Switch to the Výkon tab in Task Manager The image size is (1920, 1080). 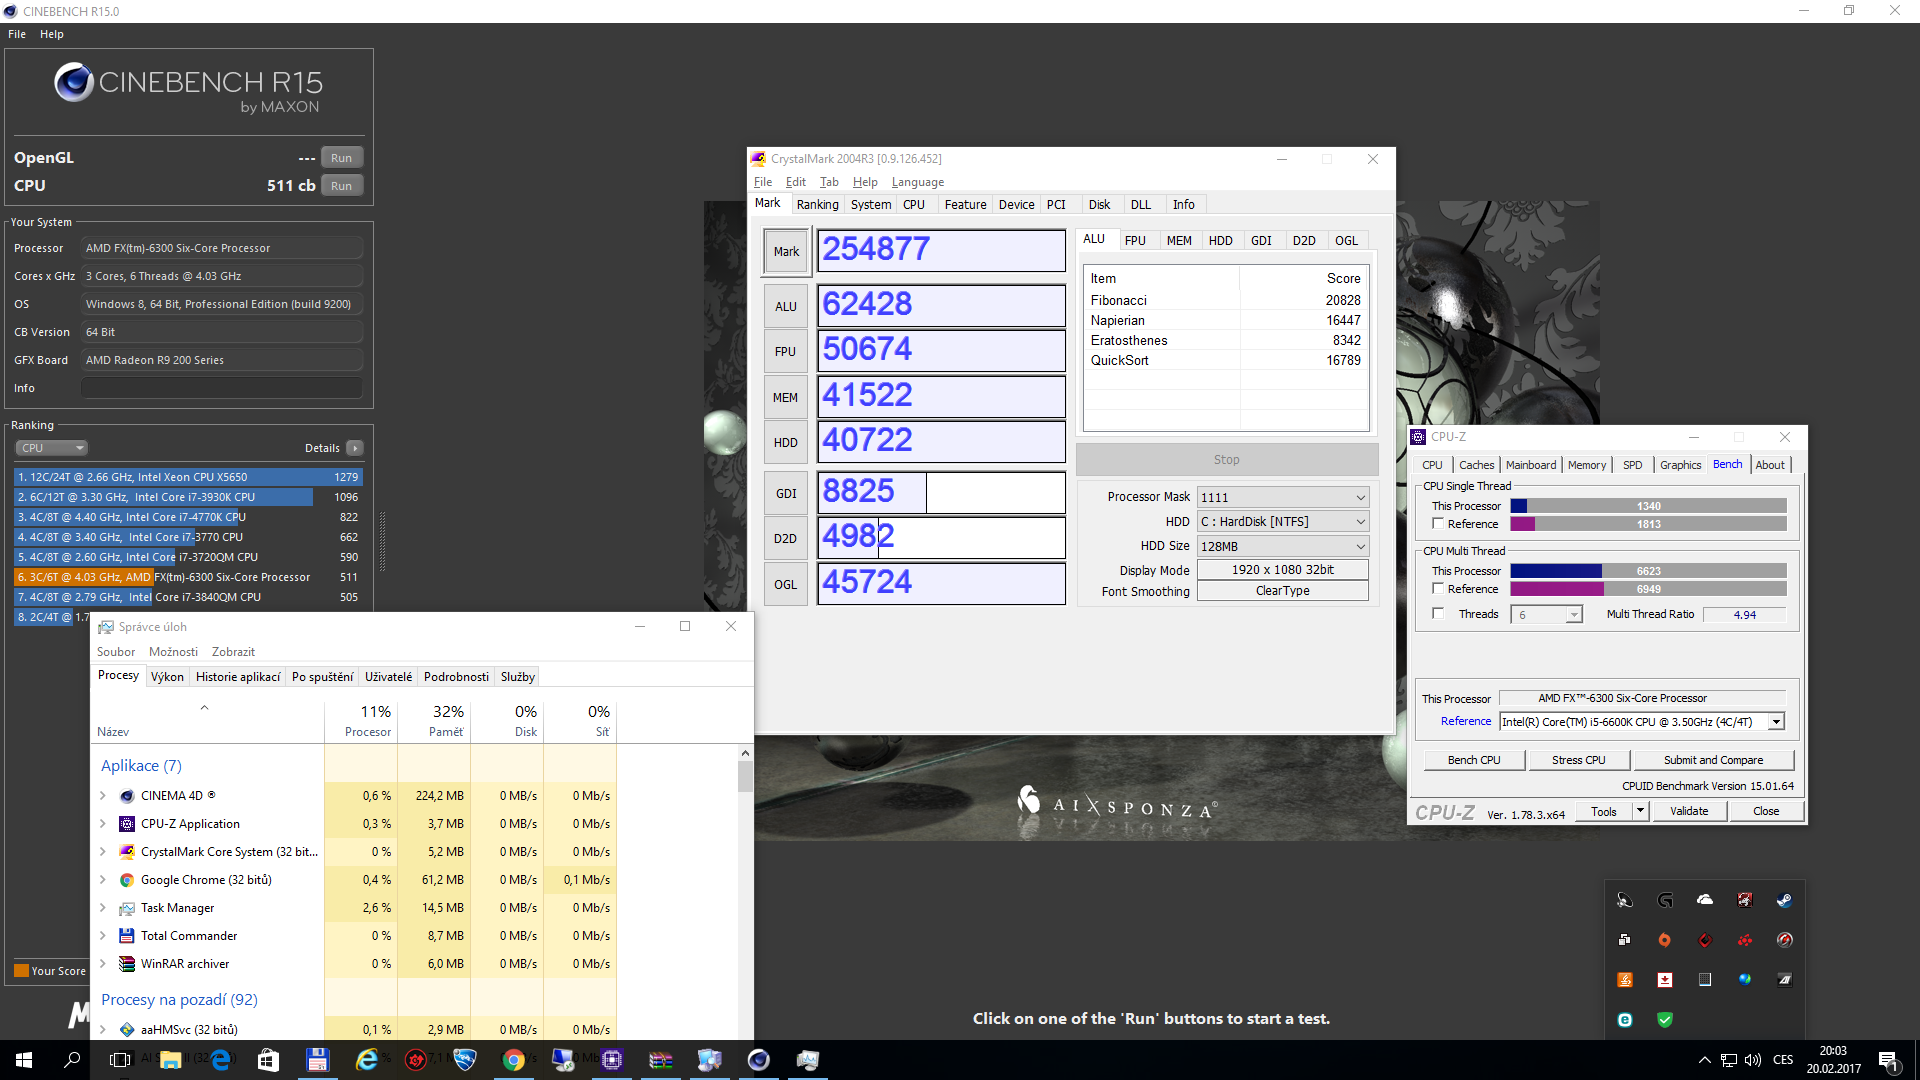pyautogui.click(x=167, y=677)
